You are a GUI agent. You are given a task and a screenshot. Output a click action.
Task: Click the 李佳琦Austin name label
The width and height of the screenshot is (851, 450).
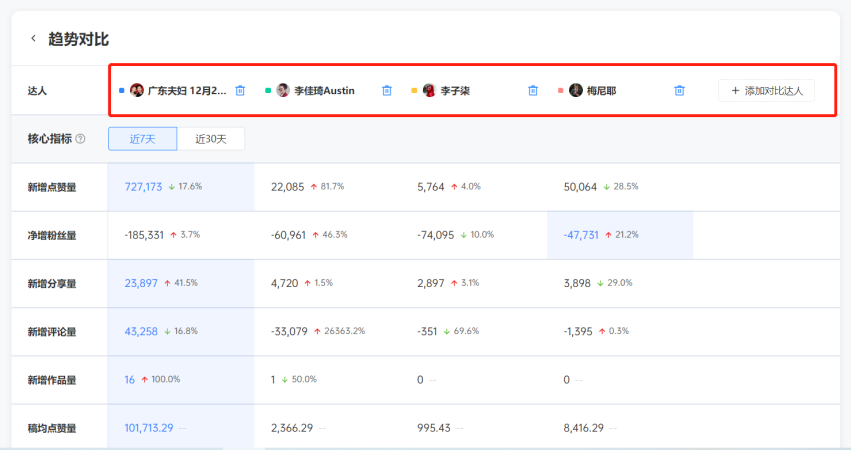[324, 91]
